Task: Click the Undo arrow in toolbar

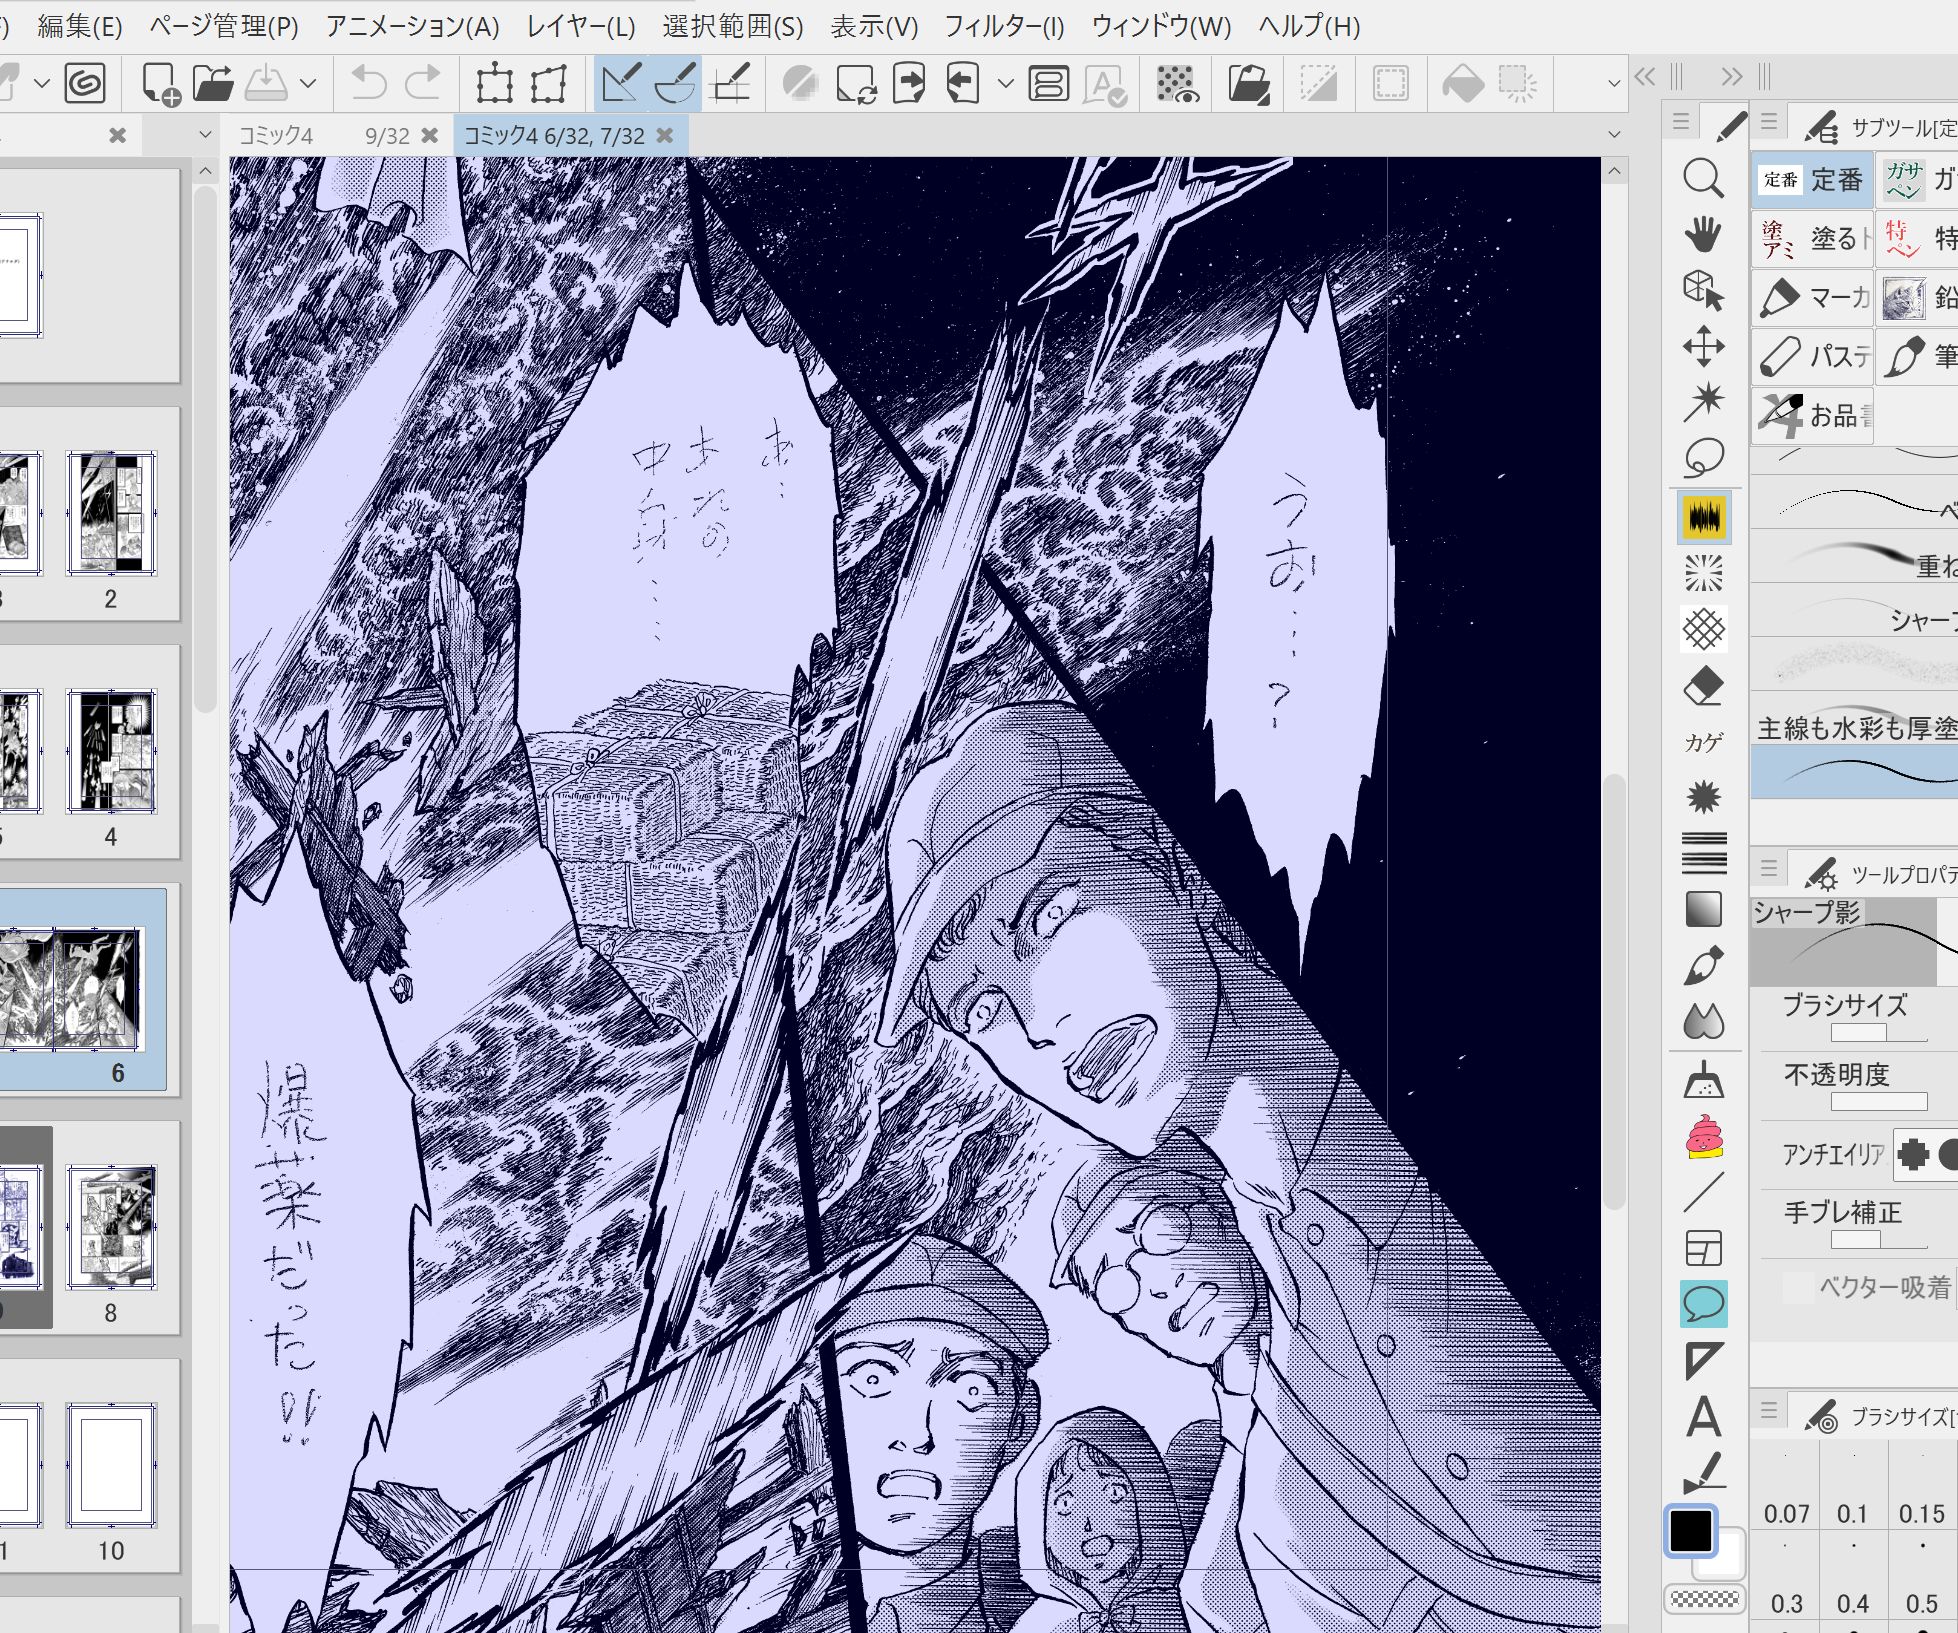Action: 369,84
